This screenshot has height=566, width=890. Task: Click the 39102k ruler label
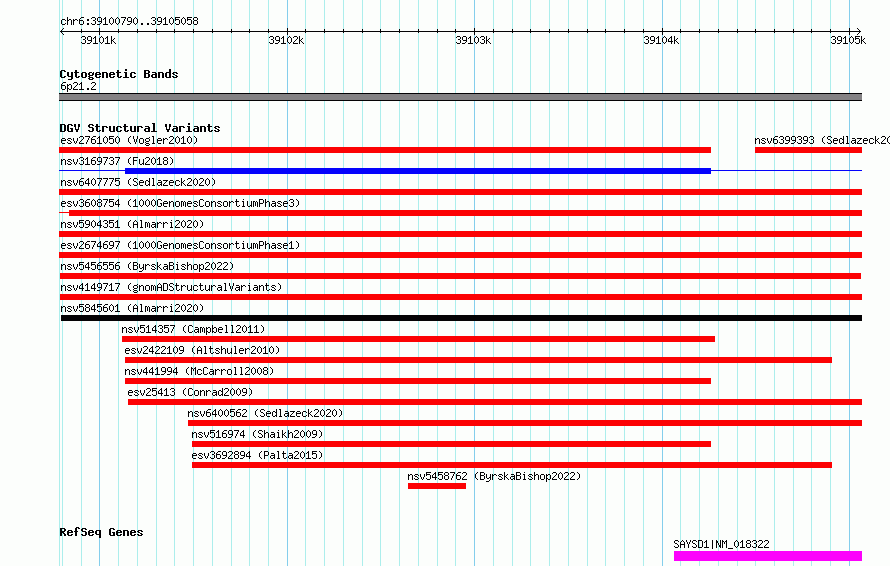click(x=286, y=40)
